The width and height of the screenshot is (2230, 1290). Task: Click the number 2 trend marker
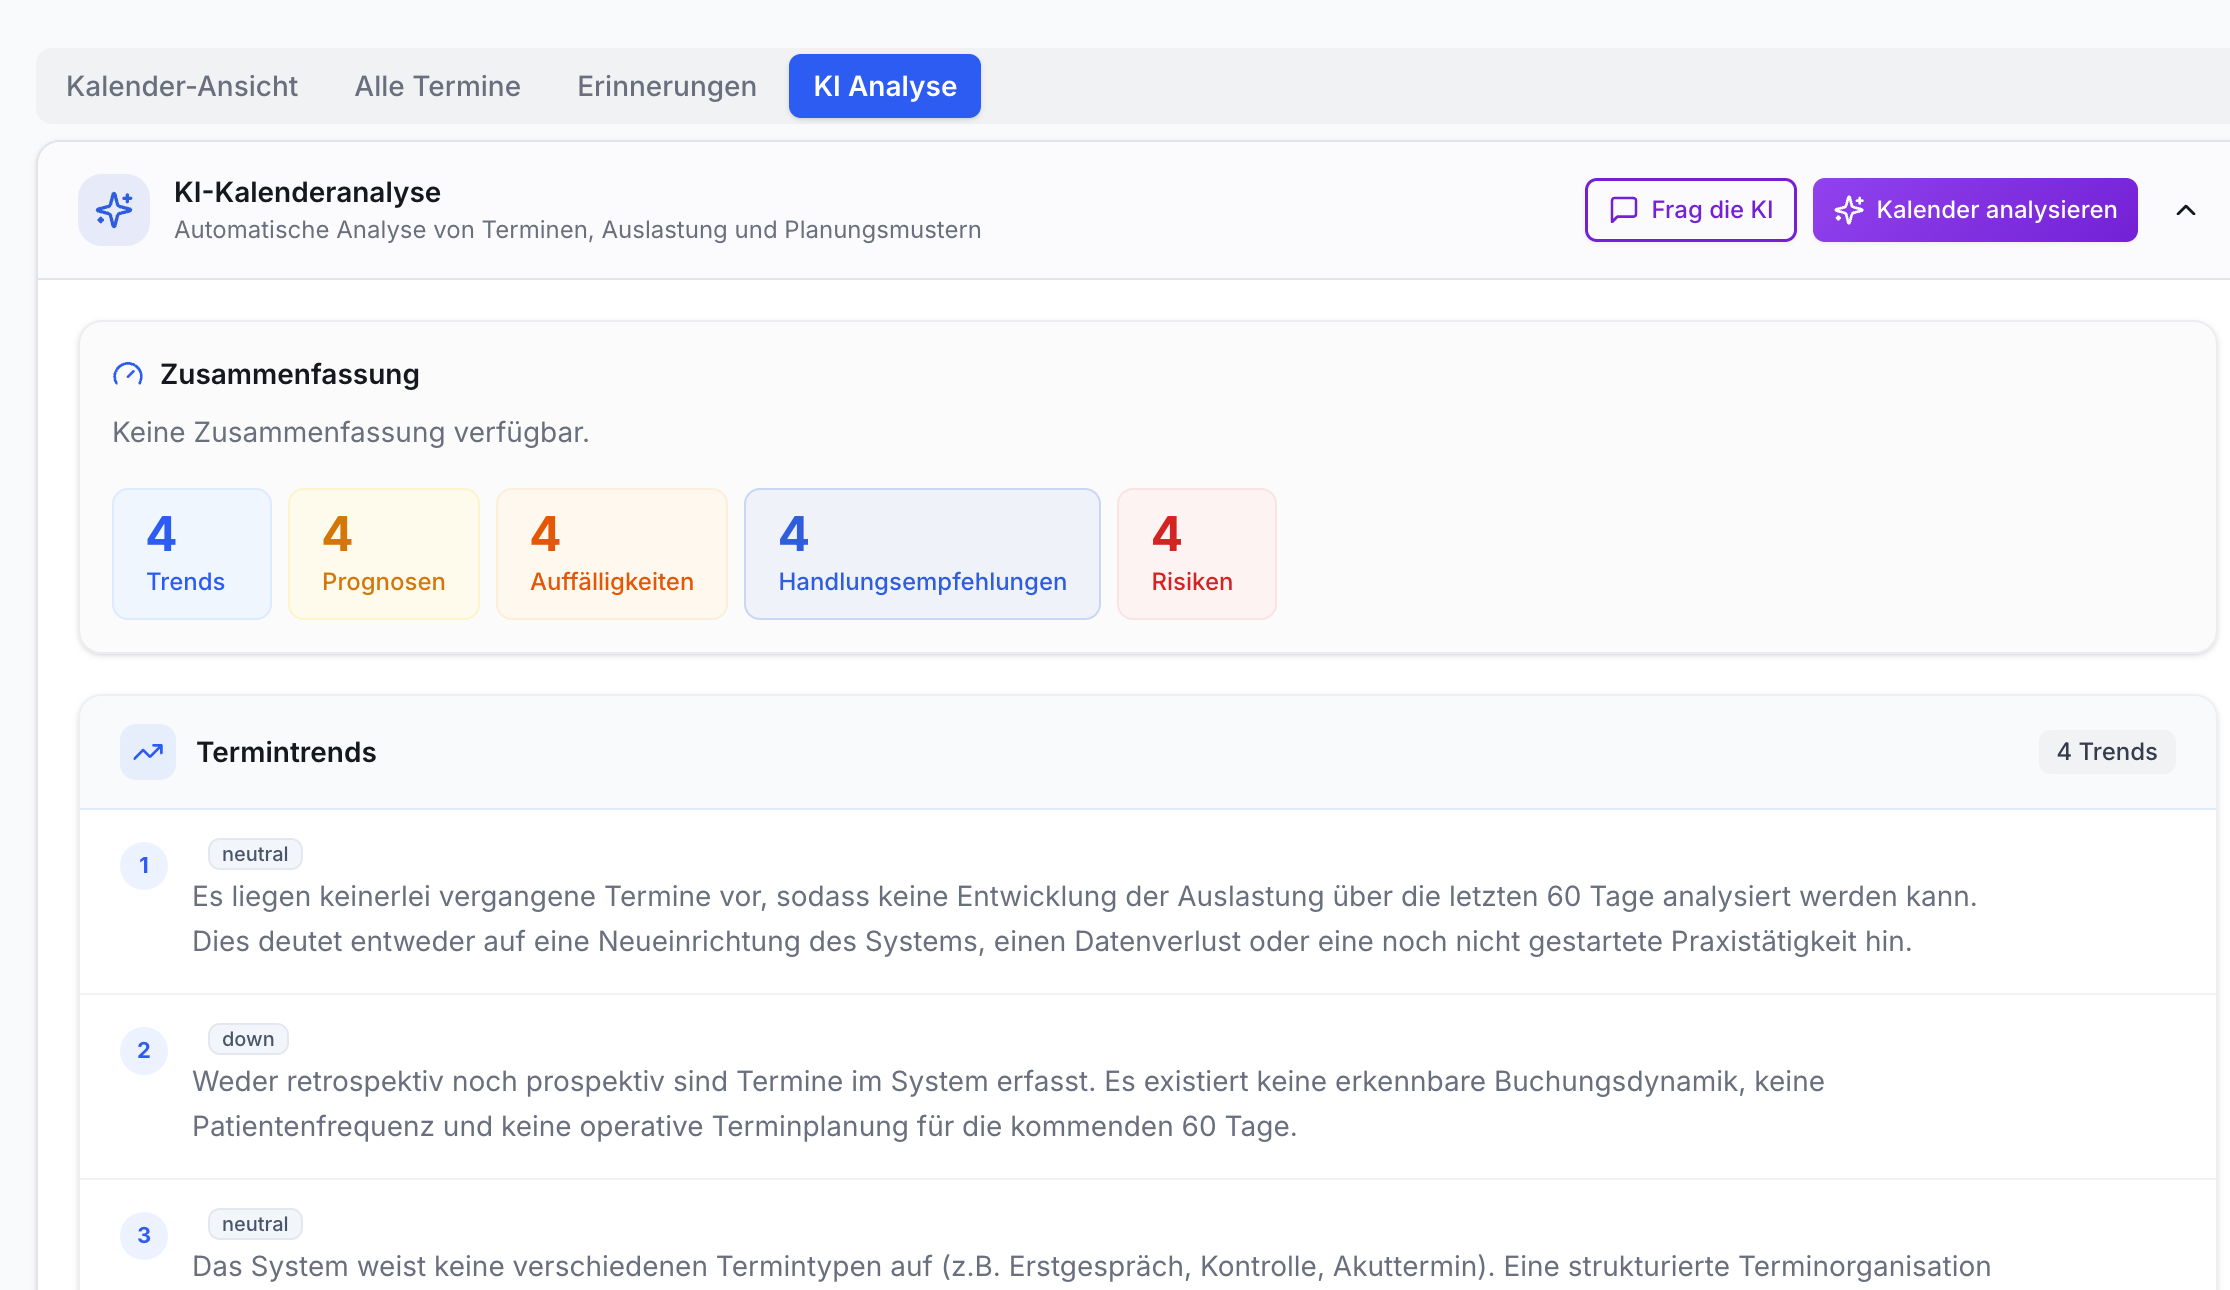144,1050
